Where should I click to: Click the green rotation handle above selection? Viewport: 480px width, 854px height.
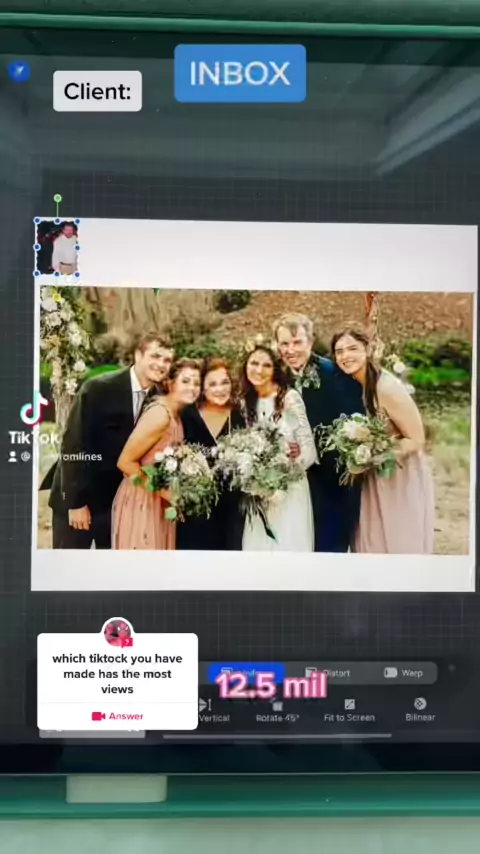click(57, 198)
